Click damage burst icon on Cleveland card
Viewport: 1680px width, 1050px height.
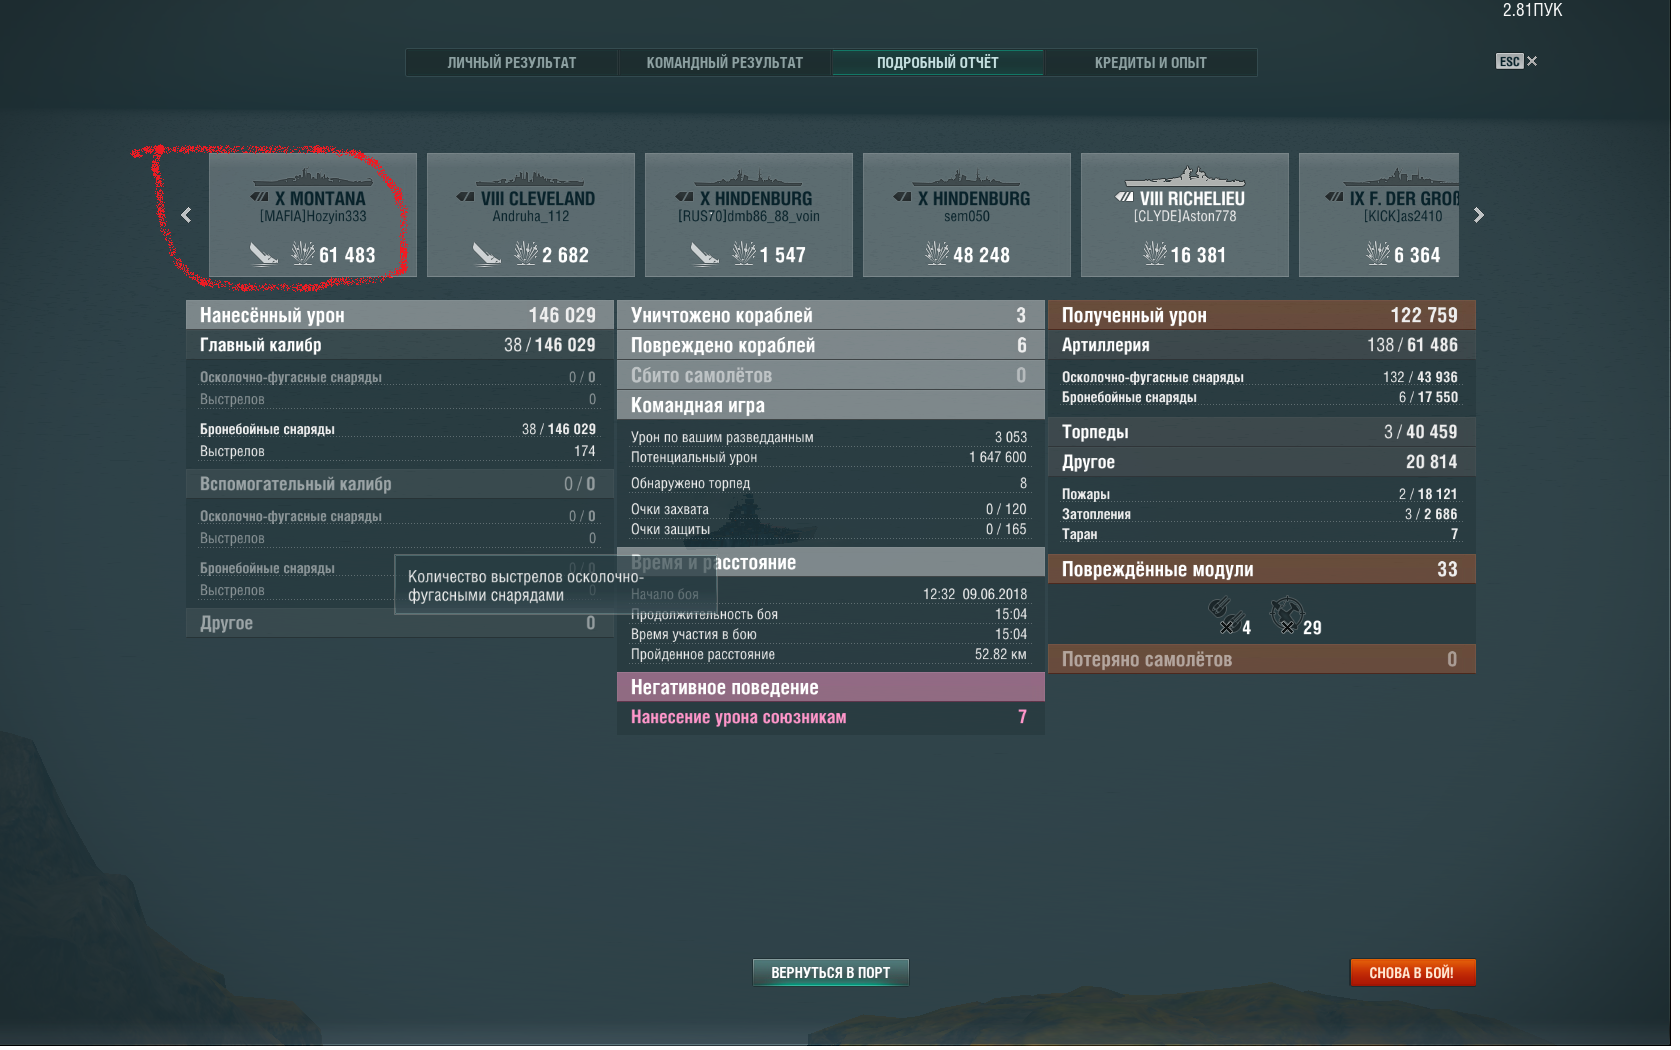coord(526,254)
